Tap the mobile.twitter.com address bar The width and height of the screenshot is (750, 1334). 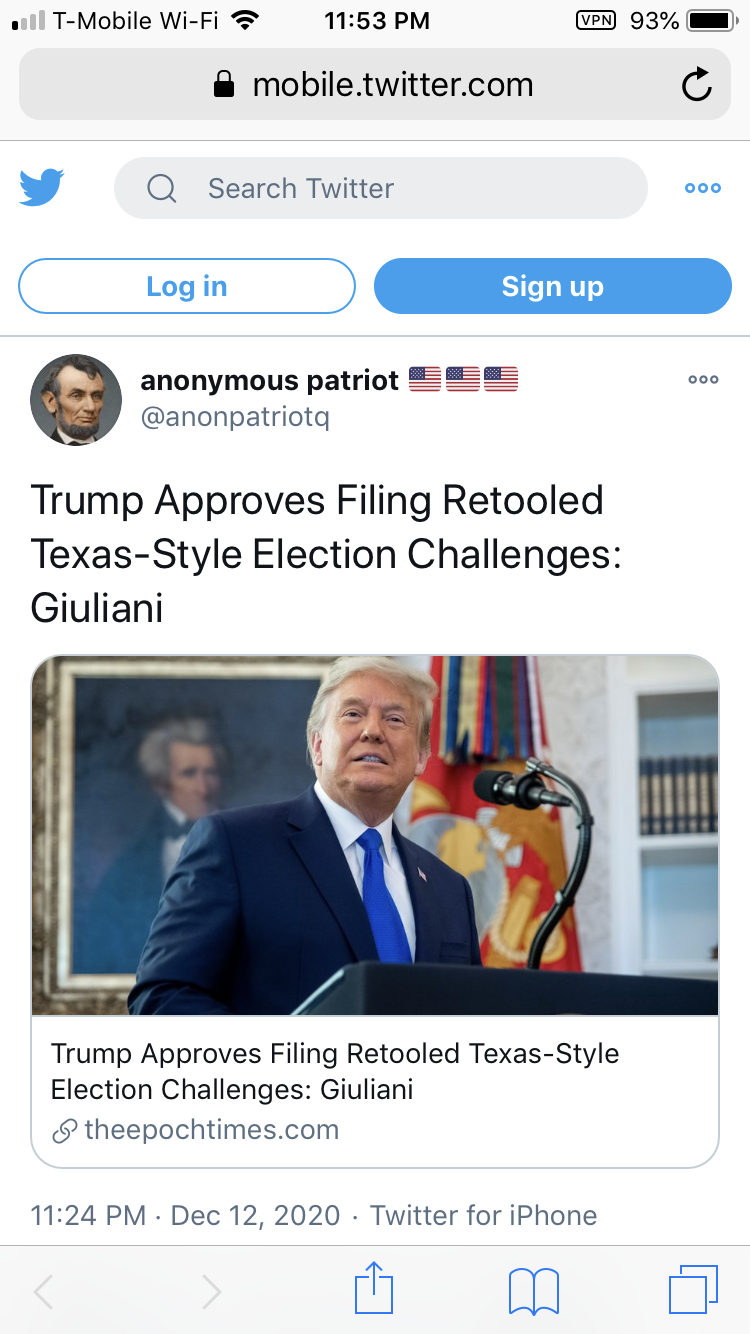(x=375, y=85)
